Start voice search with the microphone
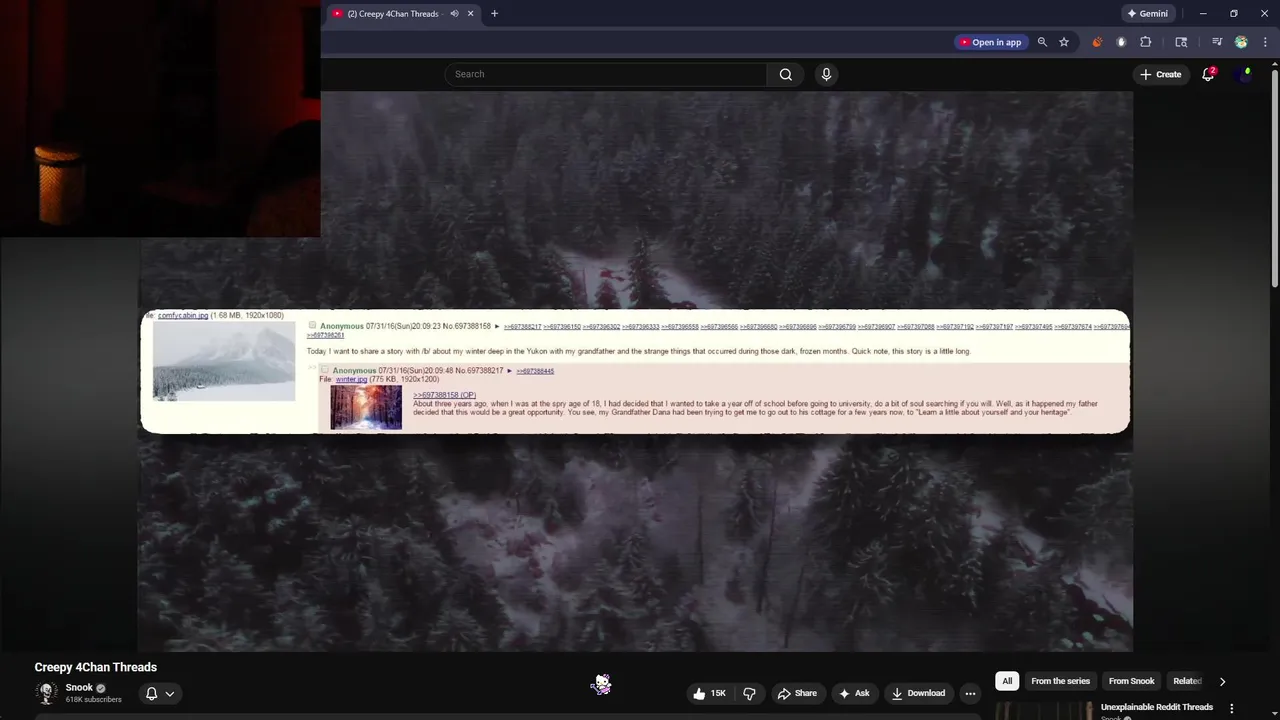 click(x=826, y=74)
